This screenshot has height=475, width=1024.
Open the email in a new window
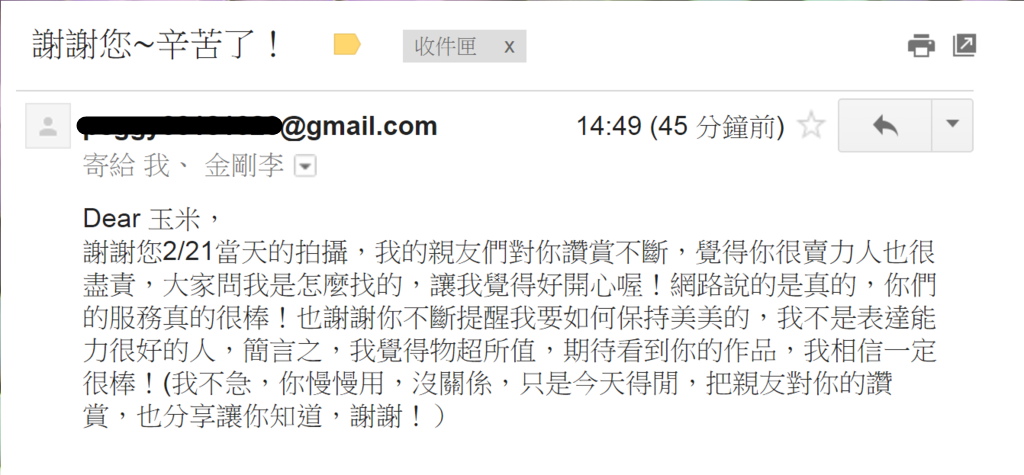pyautogui.click(x=964, y=46)
